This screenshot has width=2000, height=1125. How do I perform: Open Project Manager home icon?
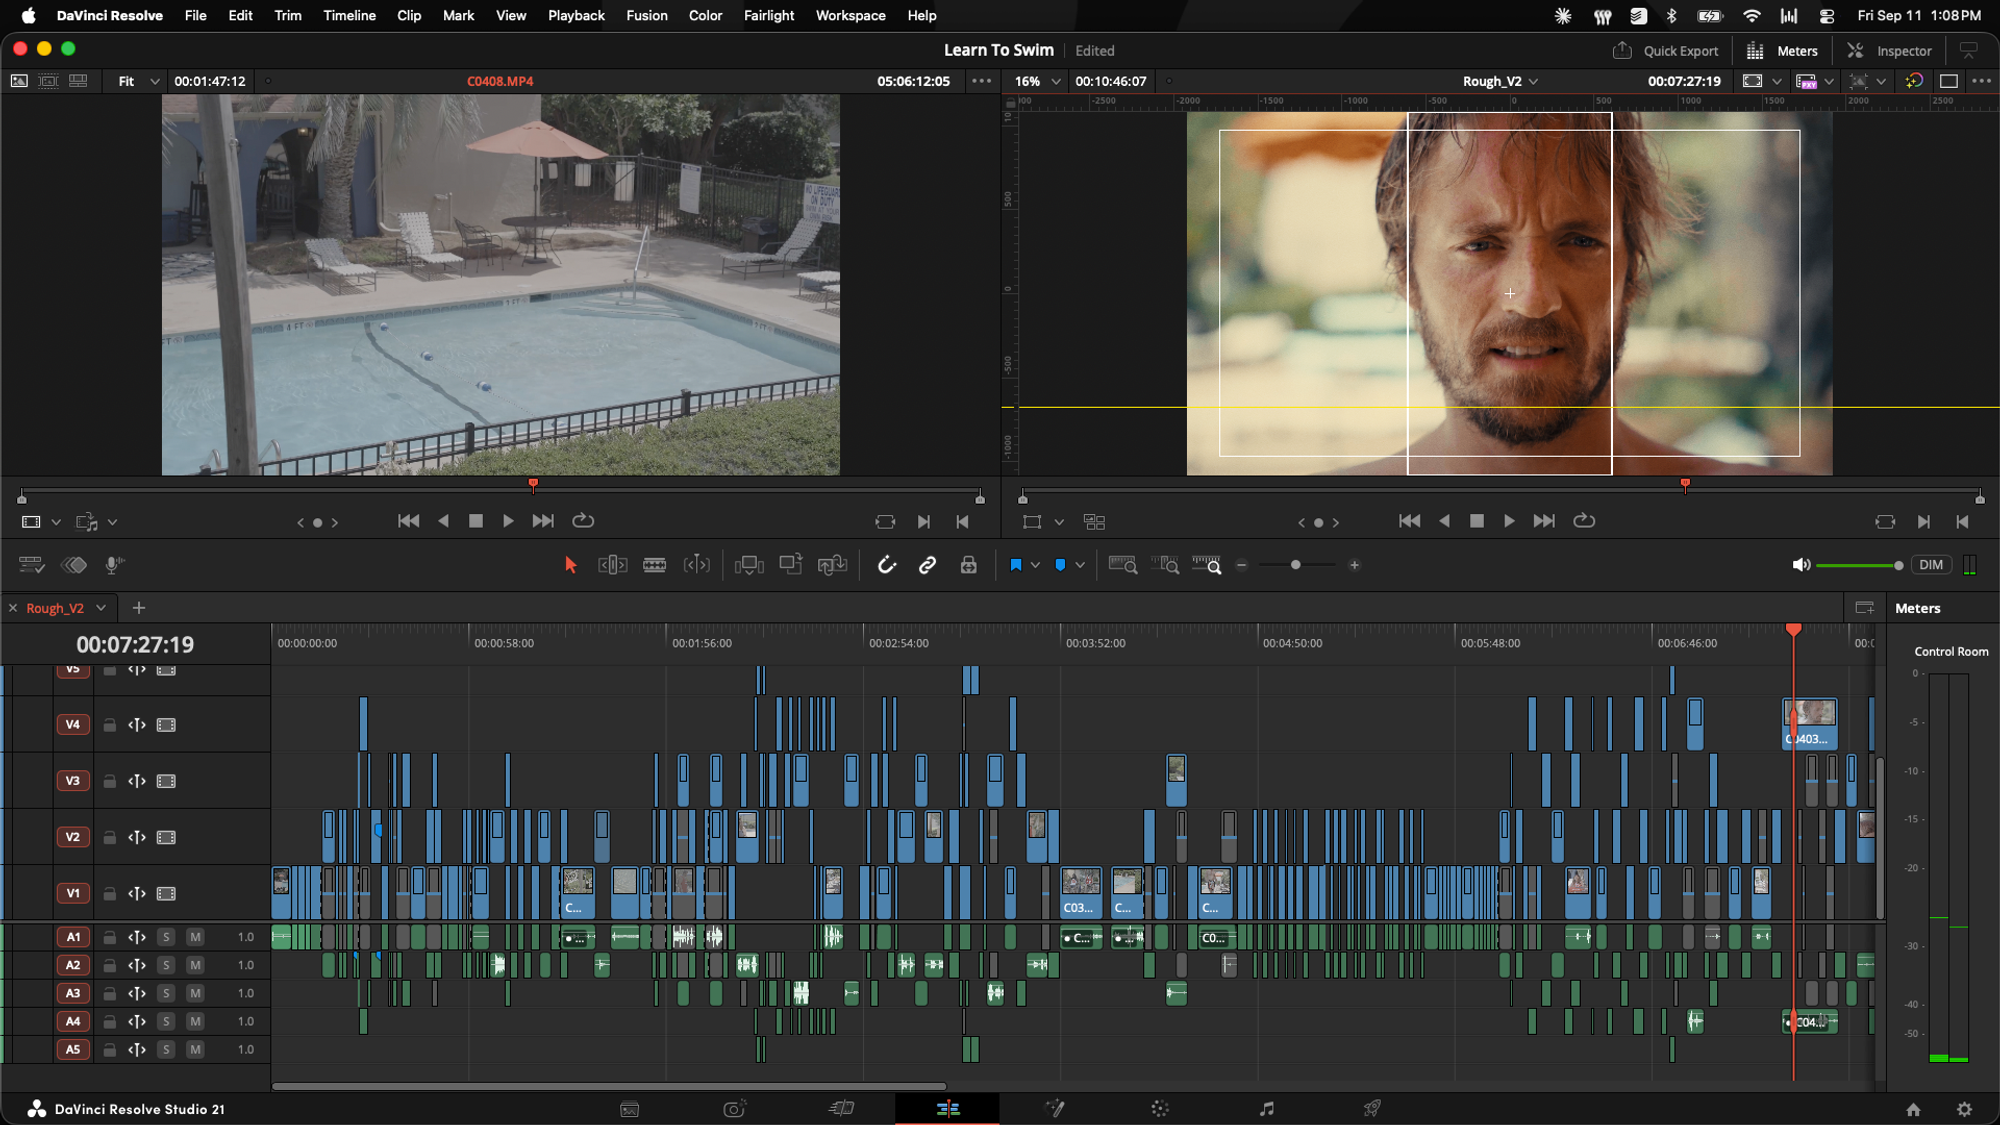click(1913, 1109)
